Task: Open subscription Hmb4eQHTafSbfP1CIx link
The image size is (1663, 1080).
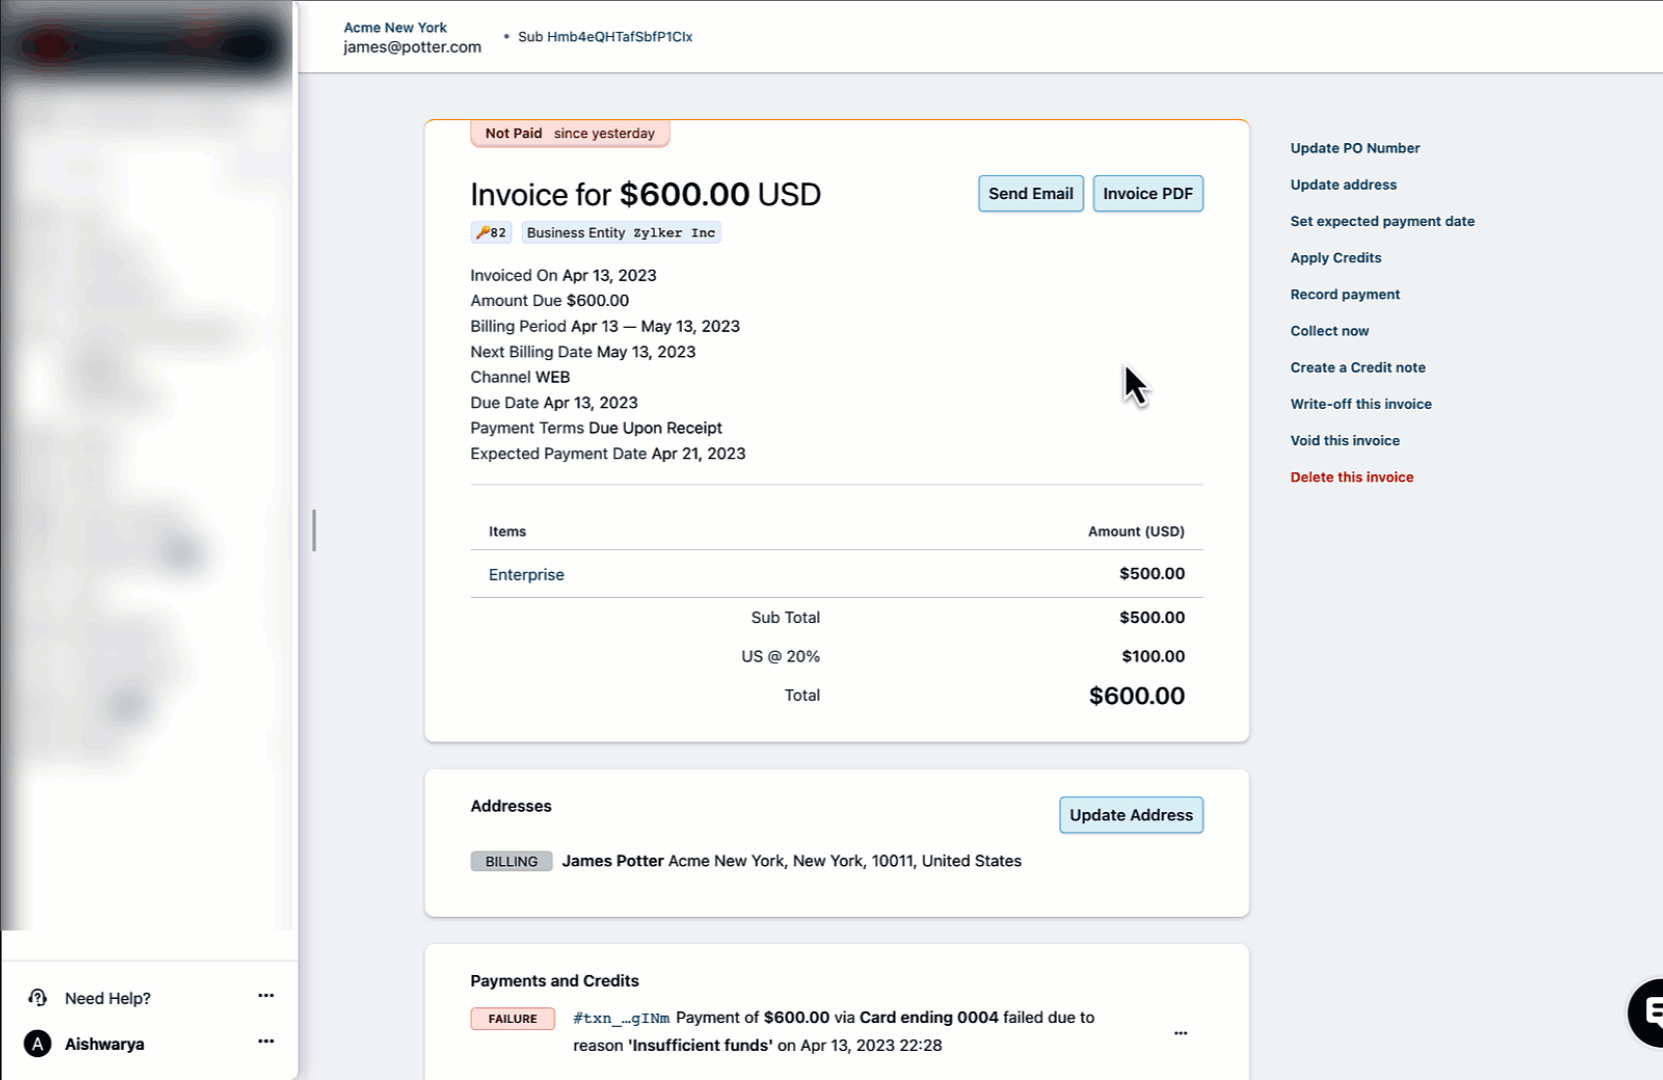Action: click(x=619, y=37)
